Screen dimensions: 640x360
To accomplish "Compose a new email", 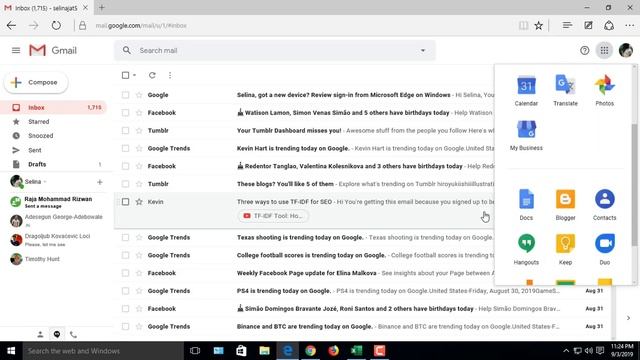I will (36, 82).
